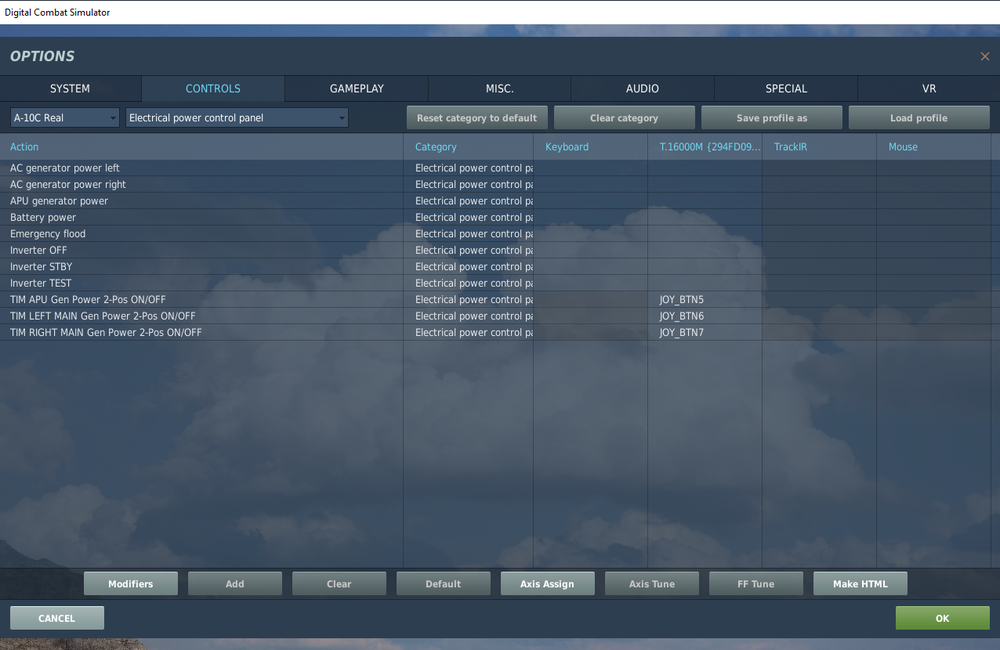Click the JOY_BTN6 binding cell
Image resolution: width=1000 pixels, height=650 pixels.
click(x=705, y=316)
